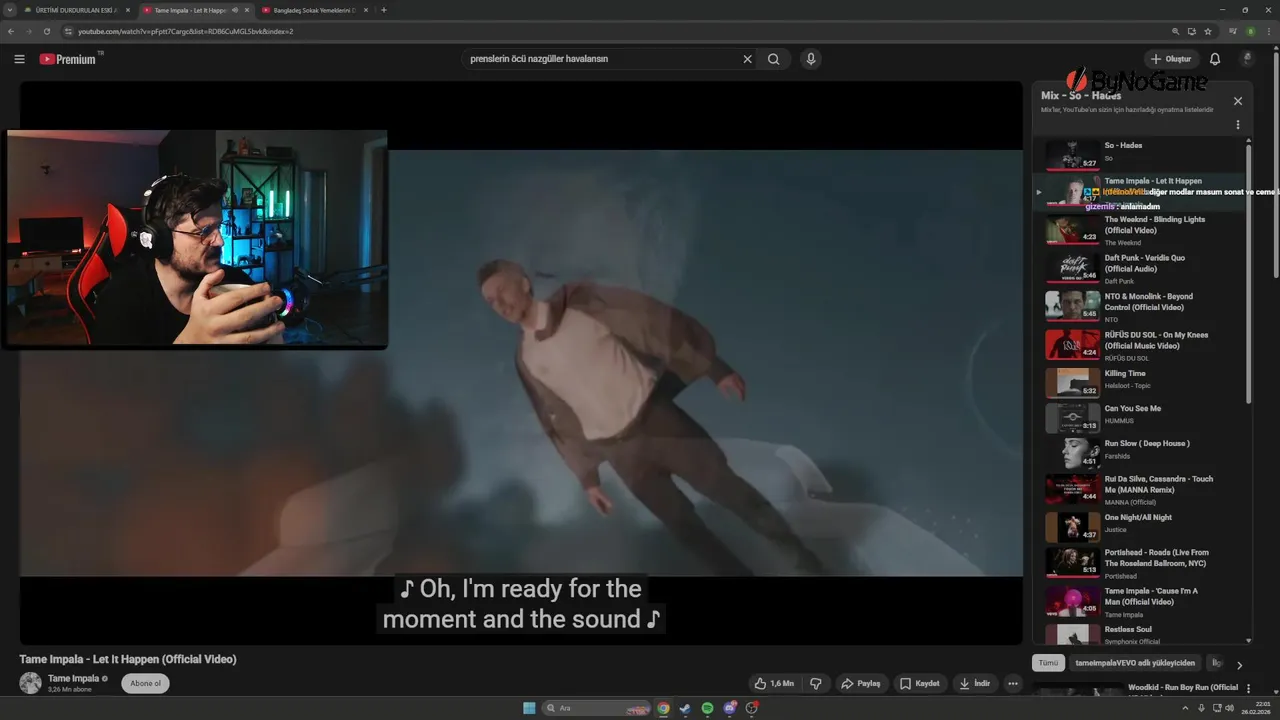
Task: Open the Tame Impala channel name link
Action: (73, 678)
